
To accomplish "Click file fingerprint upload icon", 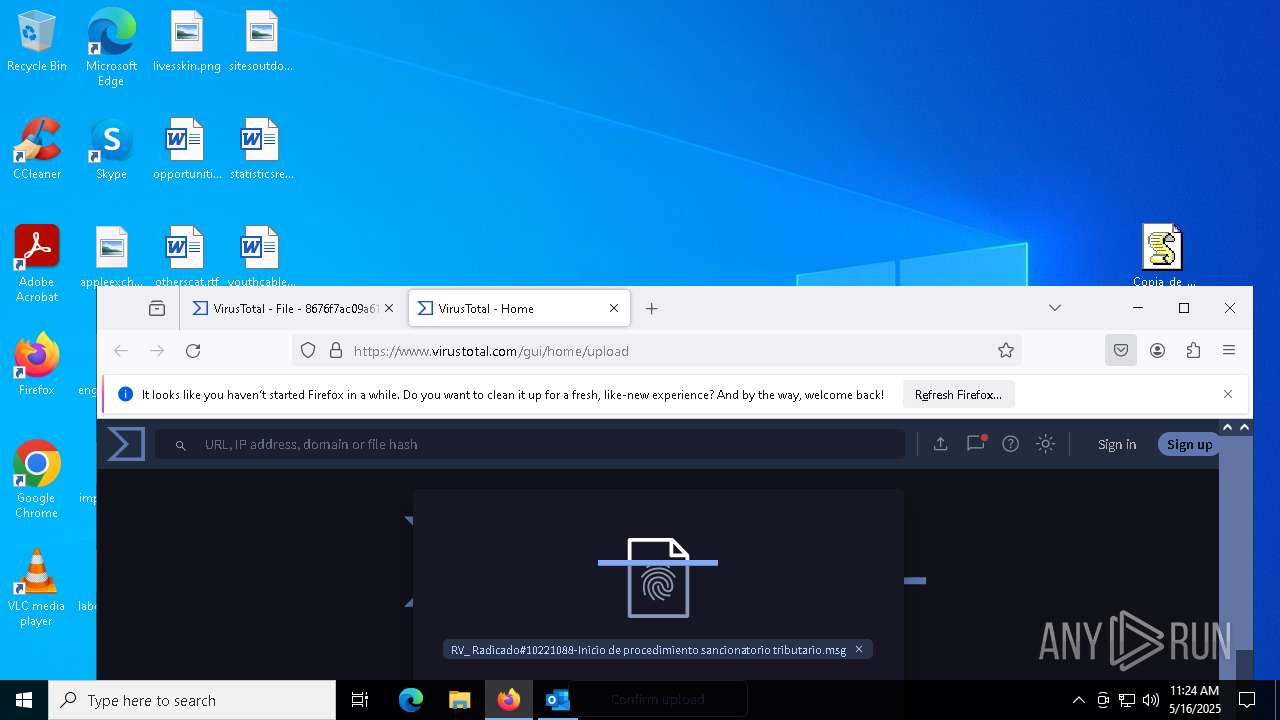I will coord(658,578).
